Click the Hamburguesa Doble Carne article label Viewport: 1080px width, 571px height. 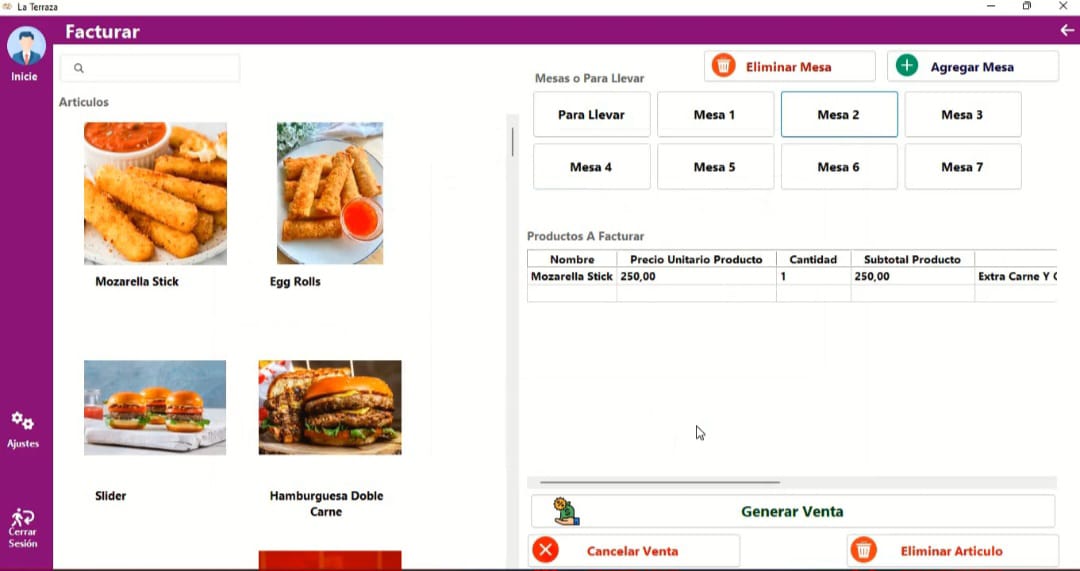[x=326, y=503]
